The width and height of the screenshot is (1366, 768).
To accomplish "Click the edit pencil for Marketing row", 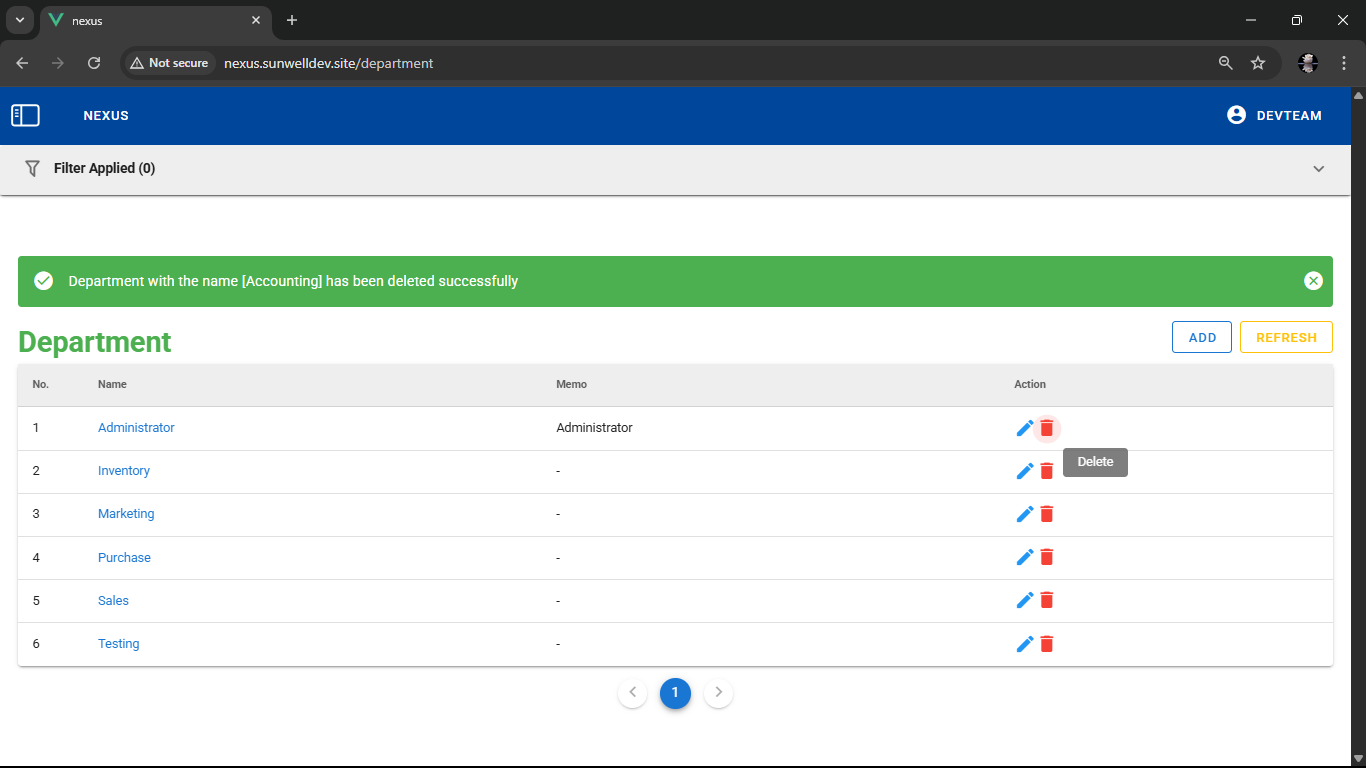I will [x=1024, y=514].
